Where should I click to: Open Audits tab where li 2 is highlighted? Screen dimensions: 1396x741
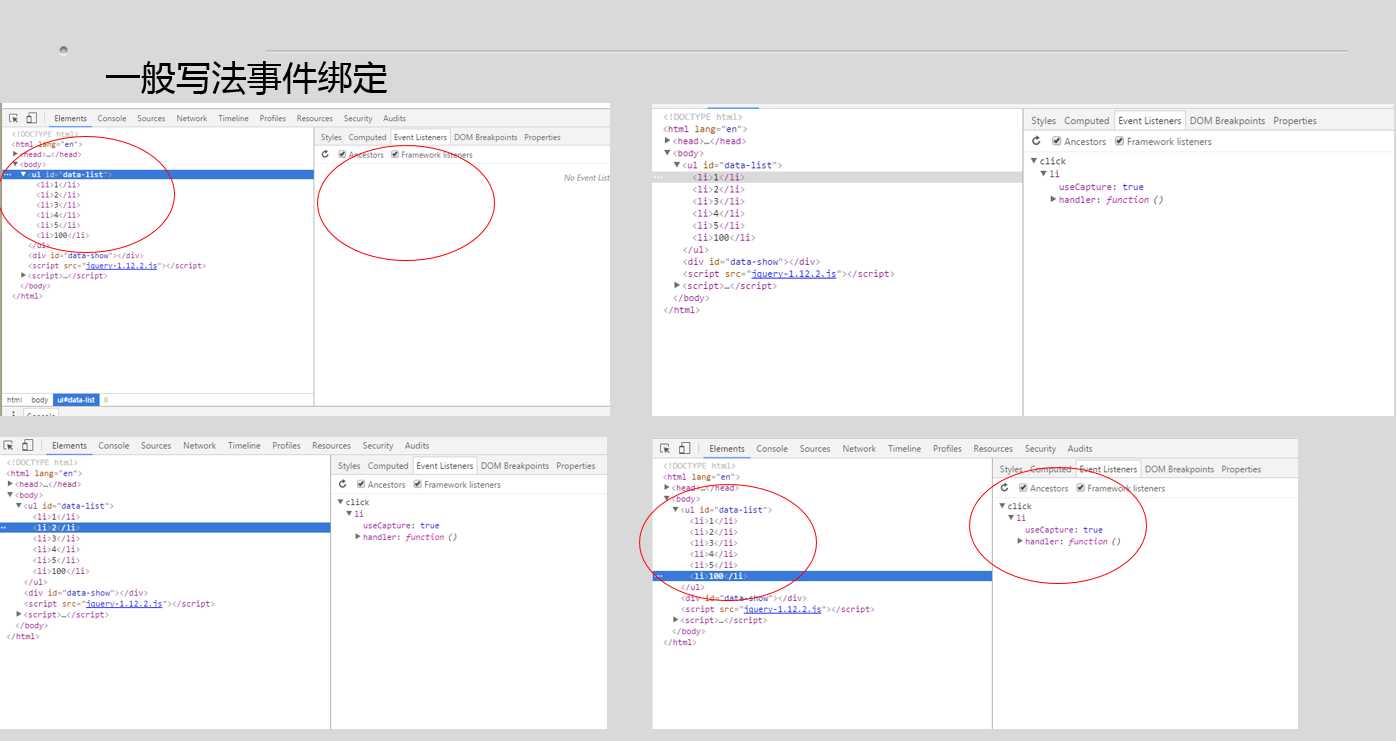417,445
